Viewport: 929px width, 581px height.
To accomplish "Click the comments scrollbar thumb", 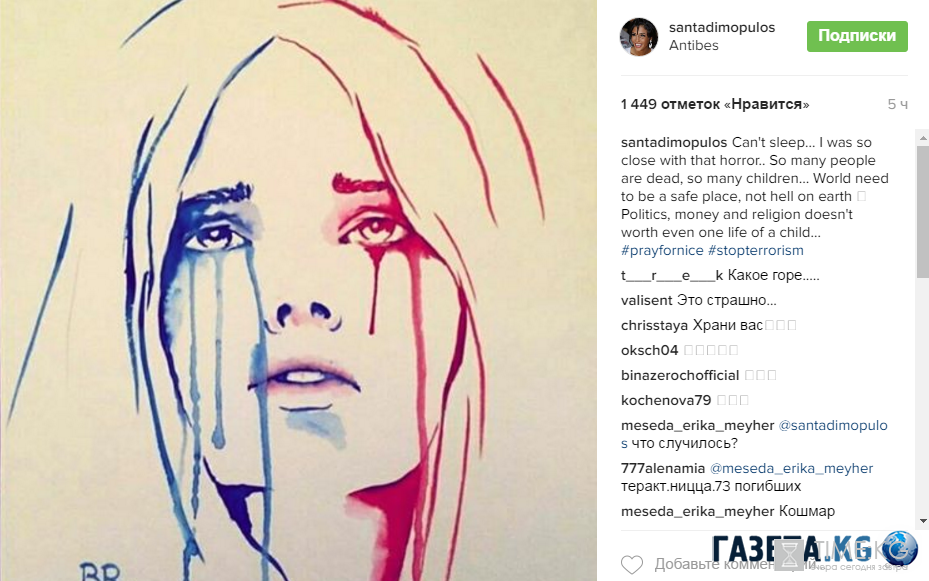I will [x=922, y=211].
